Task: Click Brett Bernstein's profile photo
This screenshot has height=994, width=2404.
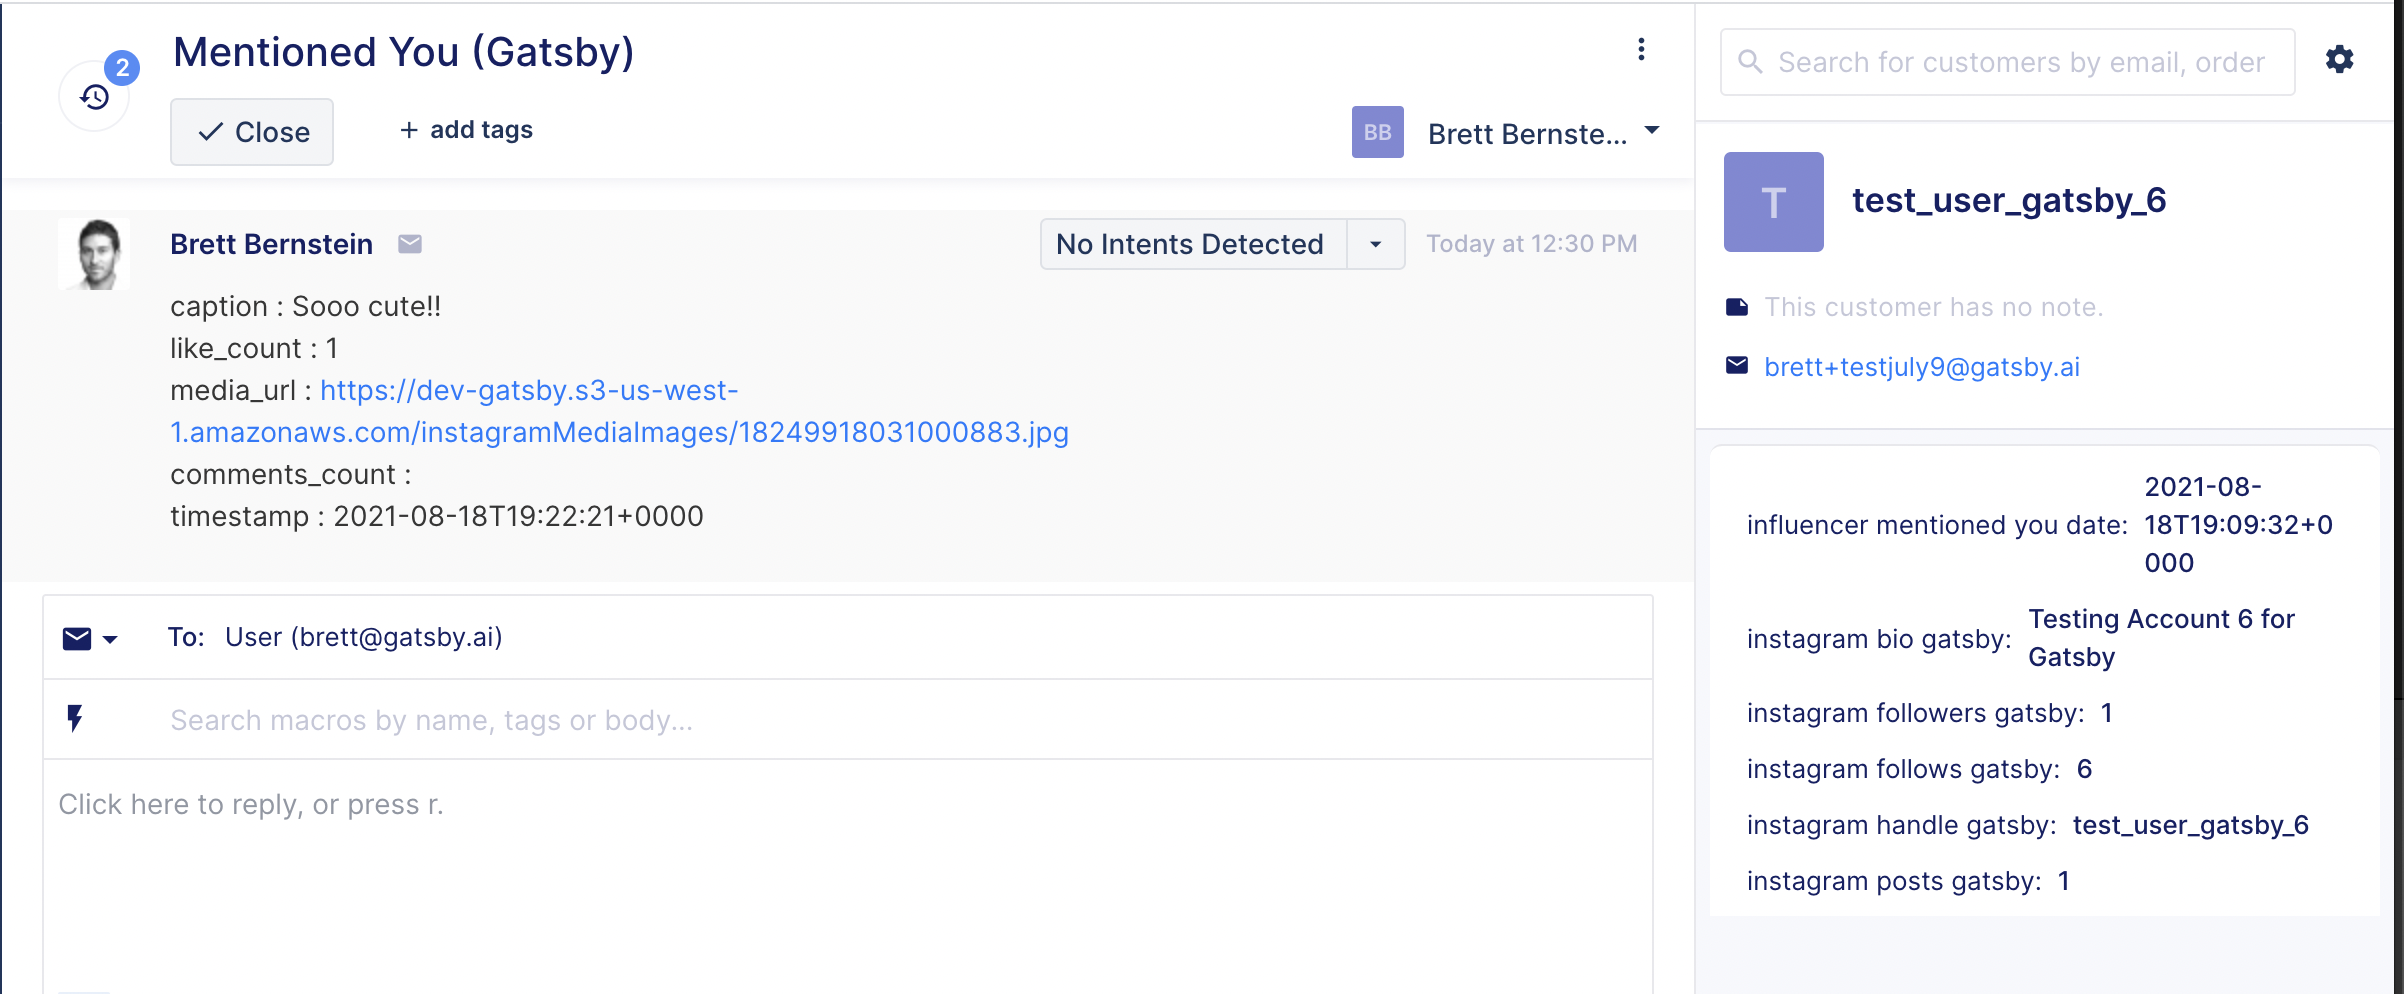Action: [94, 254]
